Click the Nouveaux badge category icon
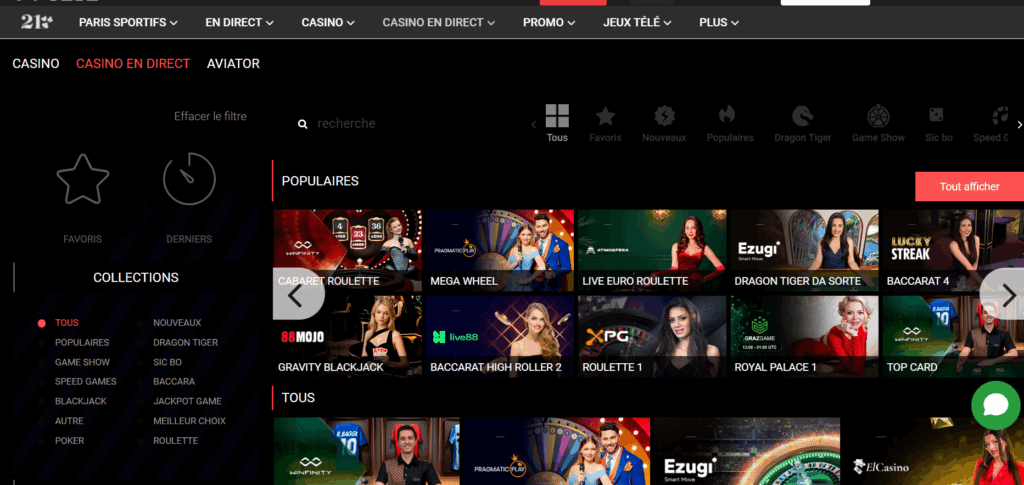The width and height of the screenshot is (1024, 485). [664, 117]
